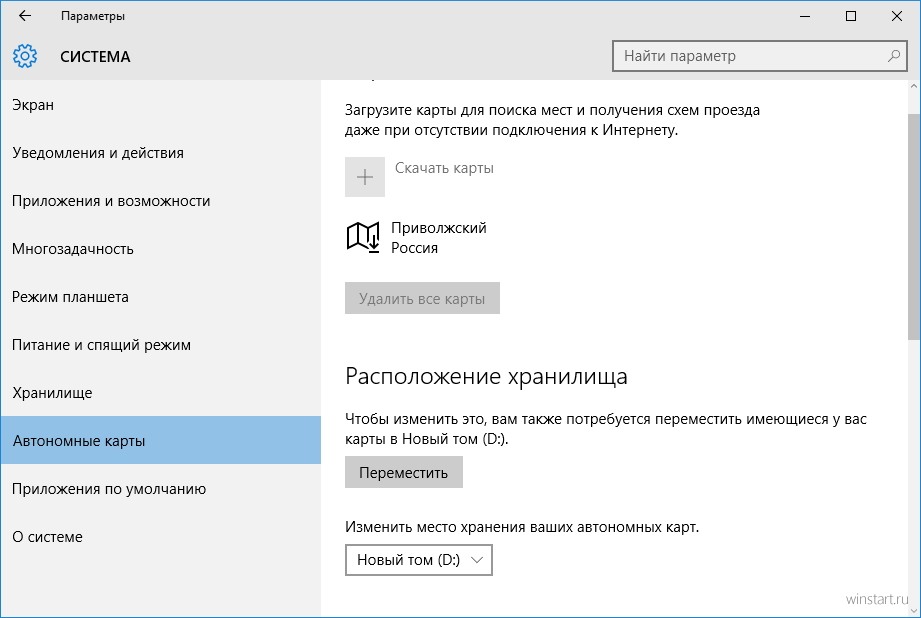The image size is (921, 618).
Task: Click the Переместить button
Action: (404, 472)
